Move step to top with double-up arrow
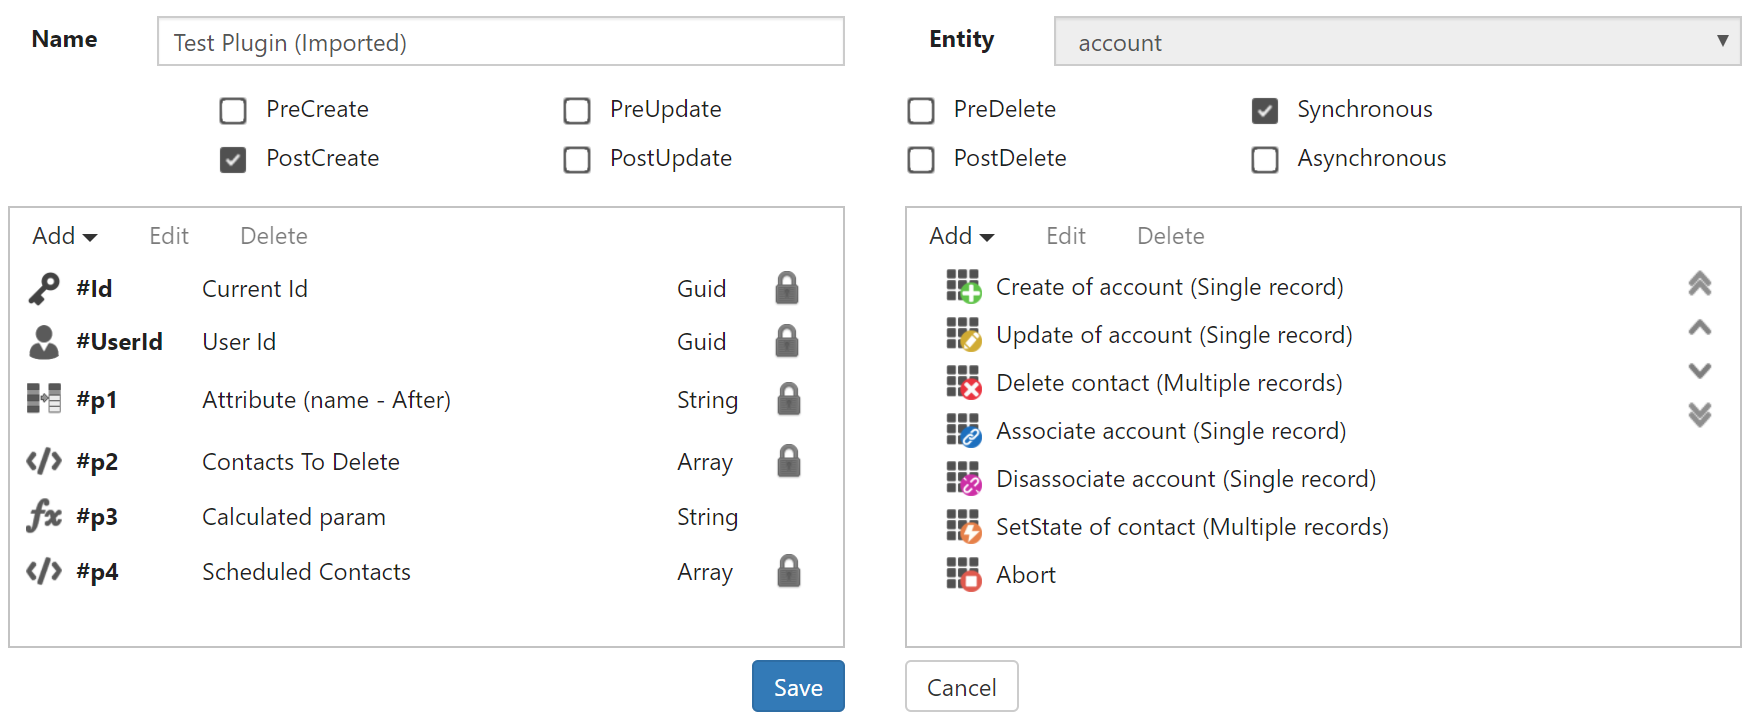Image resolution: width=1749 pixels, height=723 pixels. pos(1699,284)
